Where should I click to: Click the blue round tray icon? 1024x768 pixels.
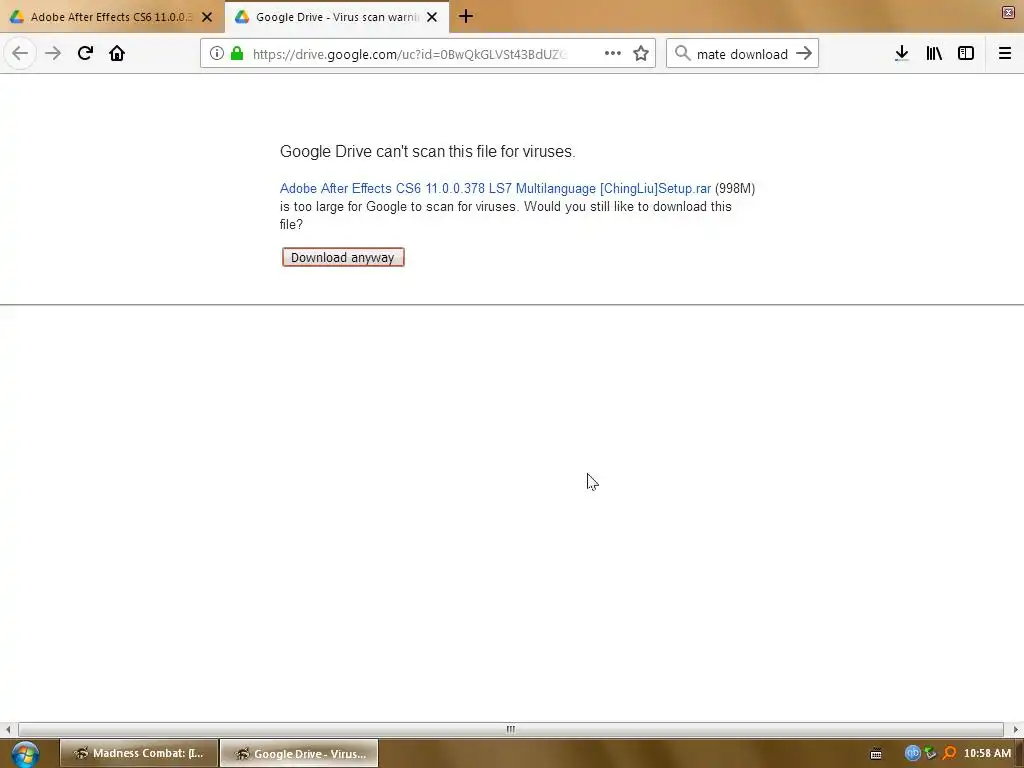click(912, 753)
